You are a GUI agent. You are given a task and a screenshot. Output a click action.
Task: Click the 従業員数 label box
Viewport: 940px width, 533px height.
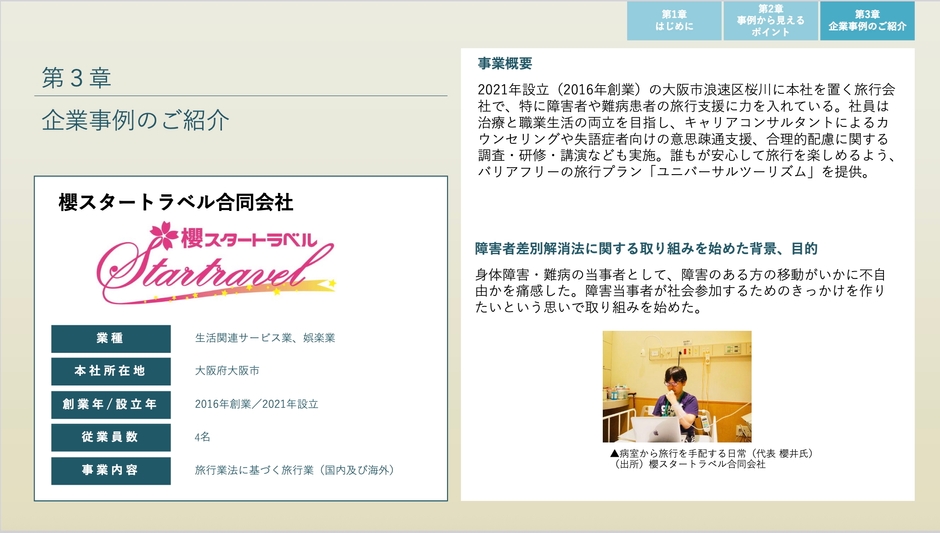(111, 438)
